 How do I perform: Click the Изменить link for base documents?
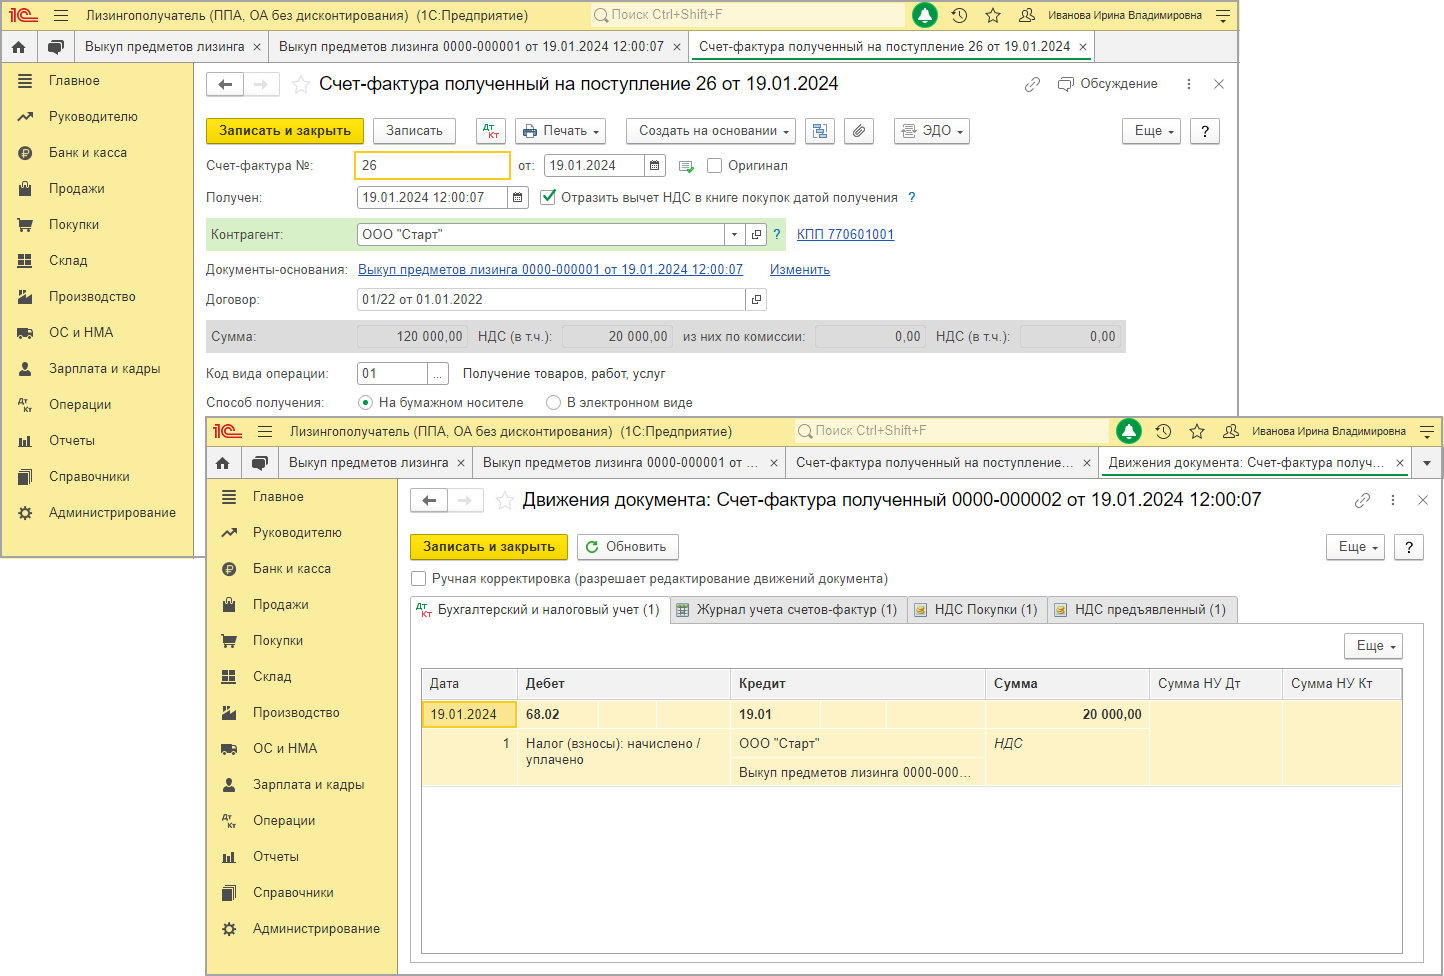(x=800, y=270)
